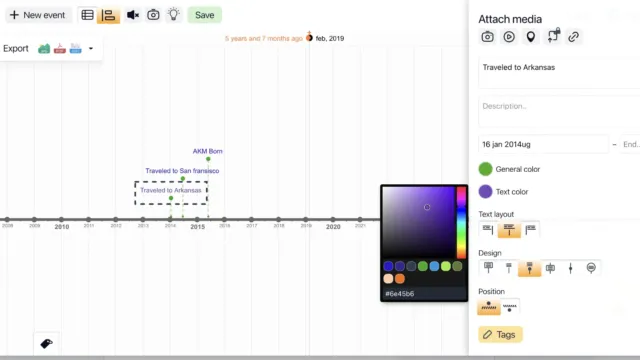Open the Tags button
Screen dimensions: 640x360
click(500, 335)
